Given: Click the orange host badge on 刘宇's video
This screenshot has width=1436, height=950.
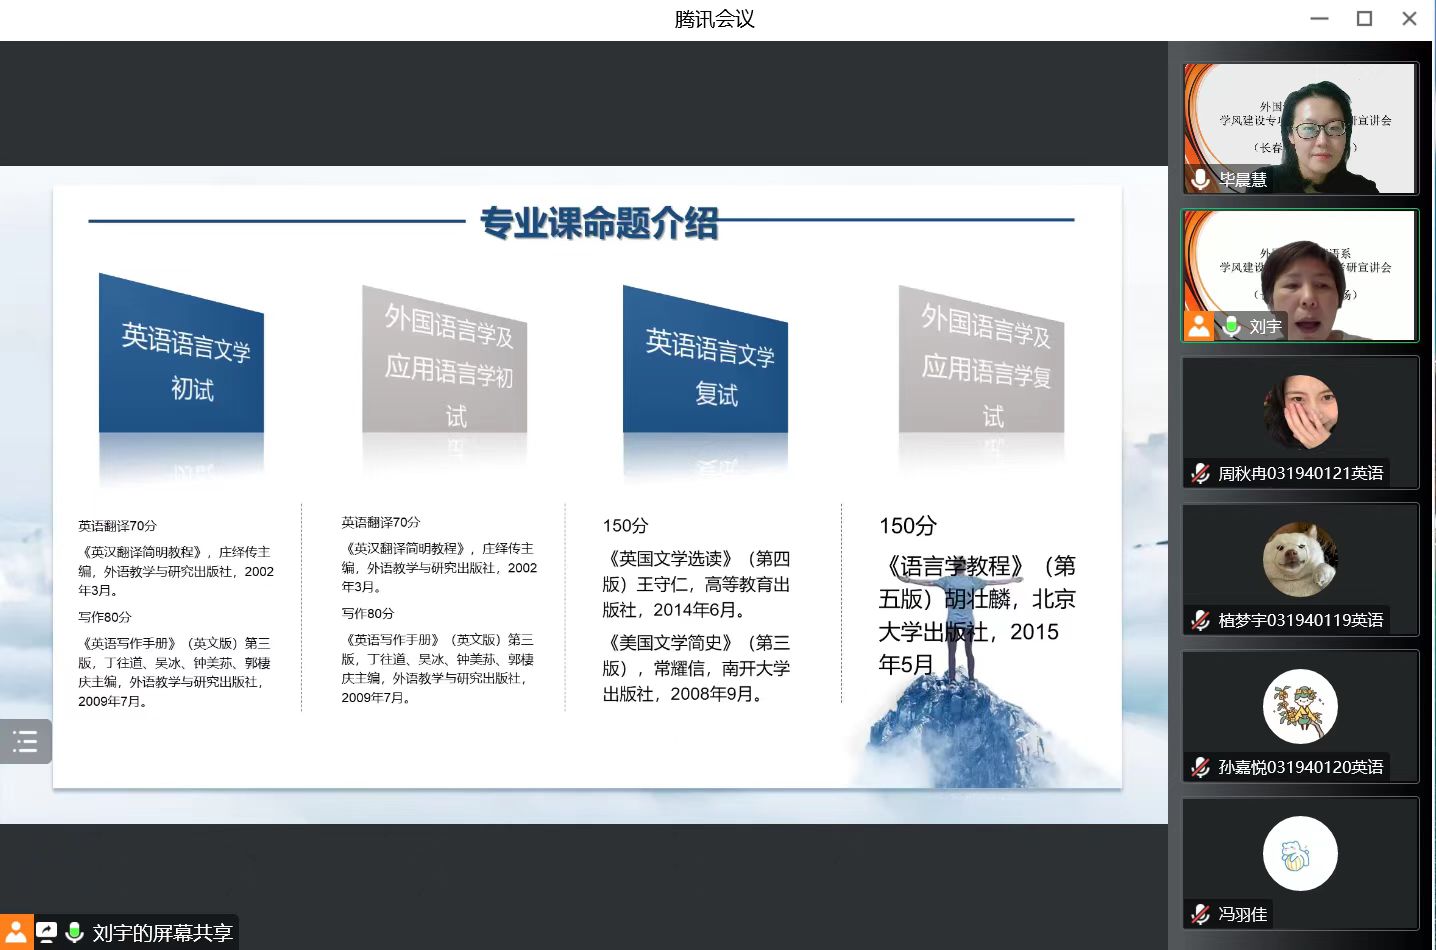Looking at the screenshot, I should (1199, 326).
